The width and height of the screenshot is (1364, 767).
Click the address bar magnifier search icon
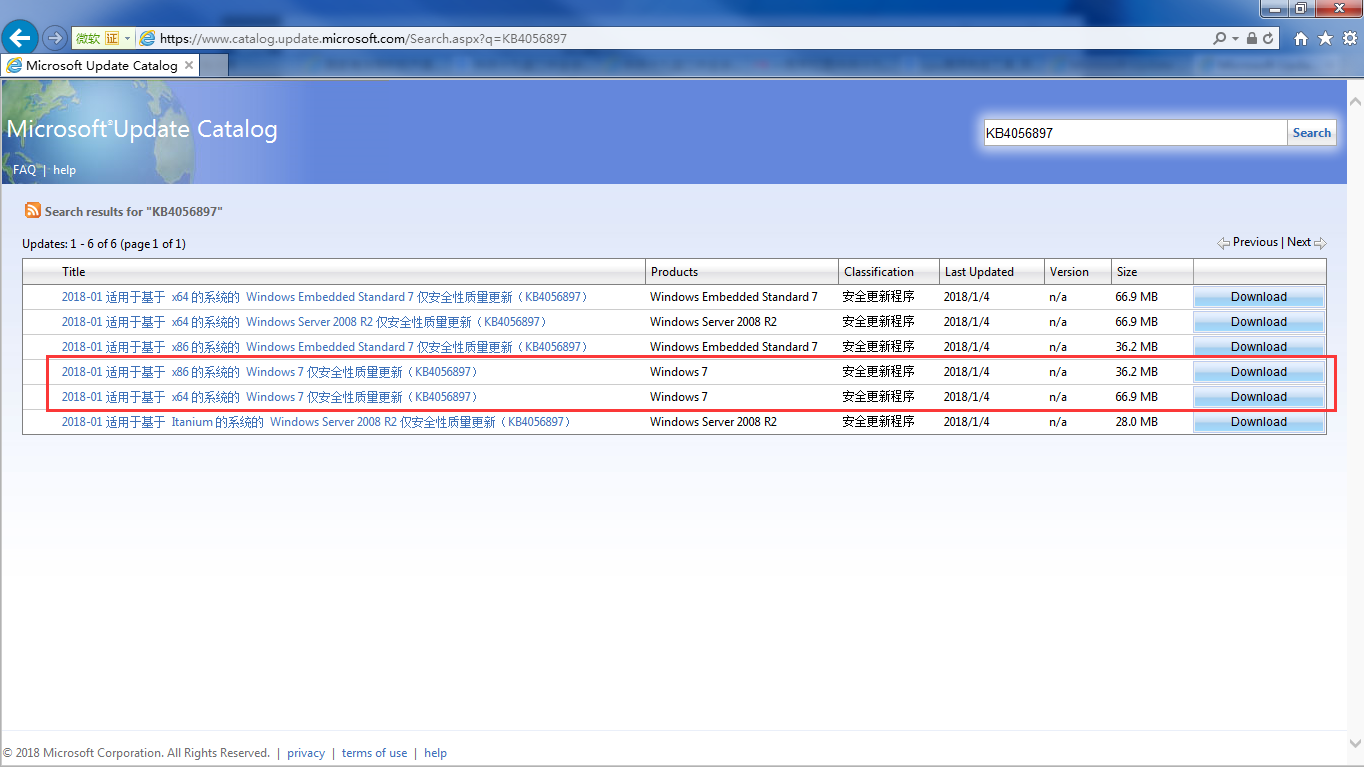(1218, 38)
